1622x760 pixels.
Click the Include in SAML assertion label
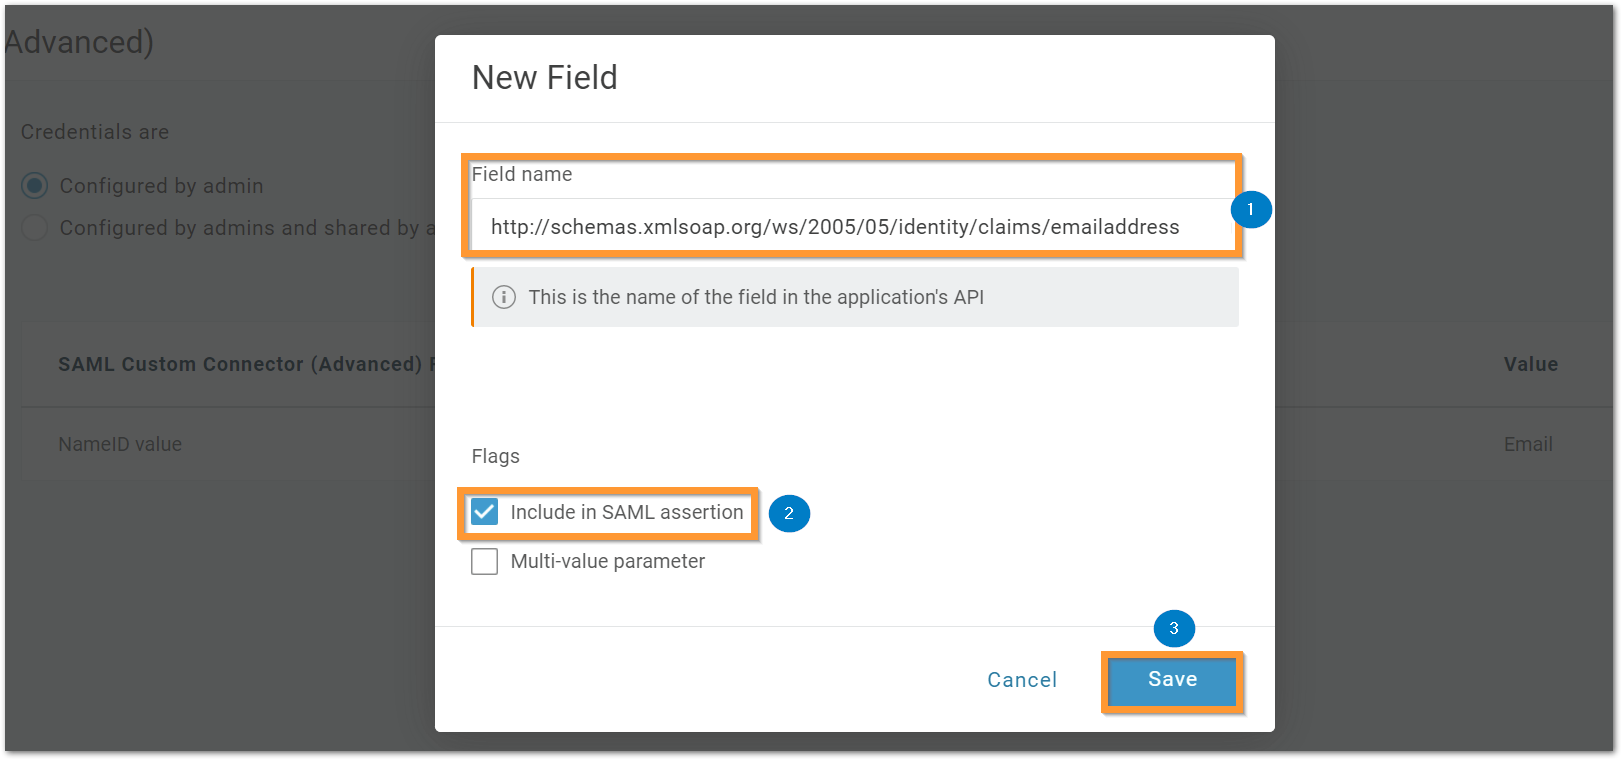pyautogui.click(x=627, y=512)
